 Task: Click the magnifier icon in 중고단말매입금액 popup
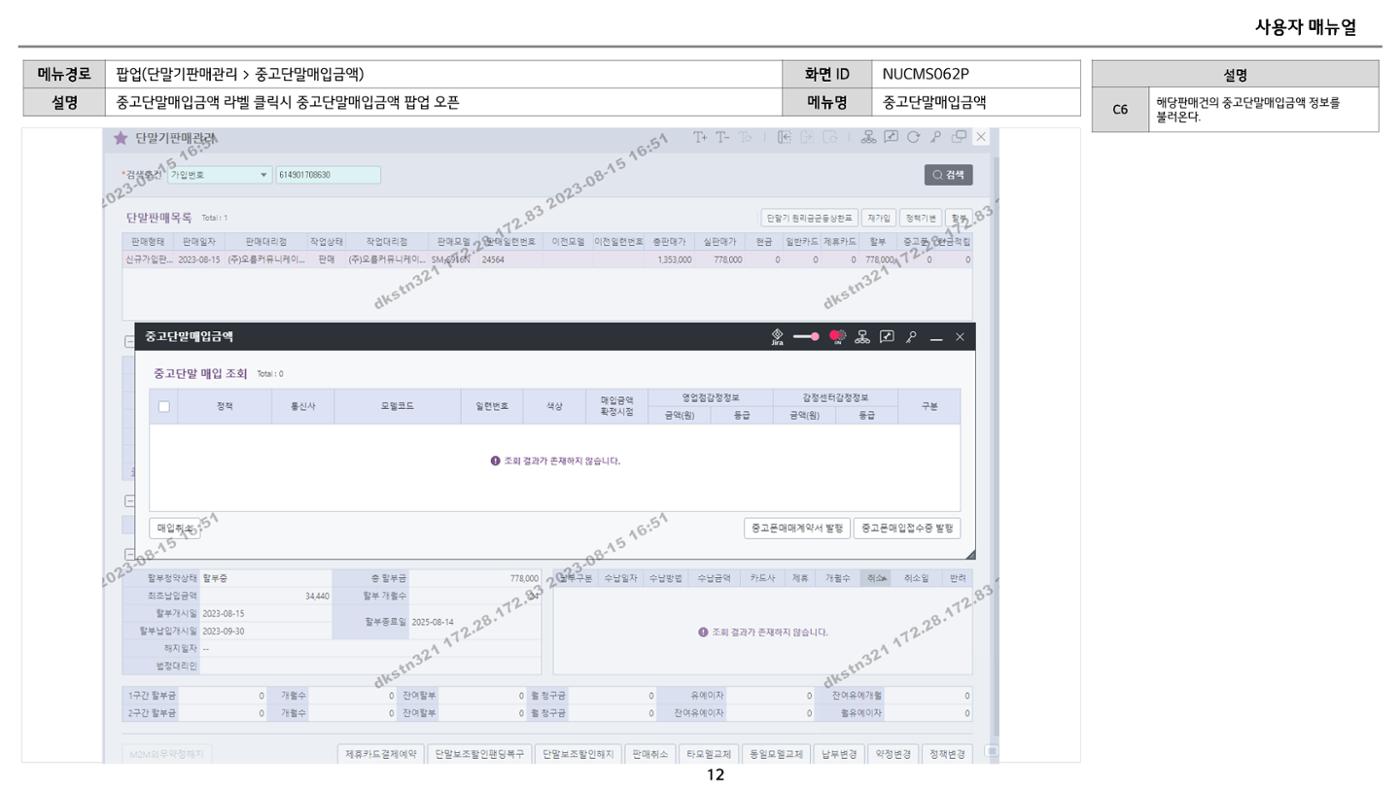coord(911,338)
